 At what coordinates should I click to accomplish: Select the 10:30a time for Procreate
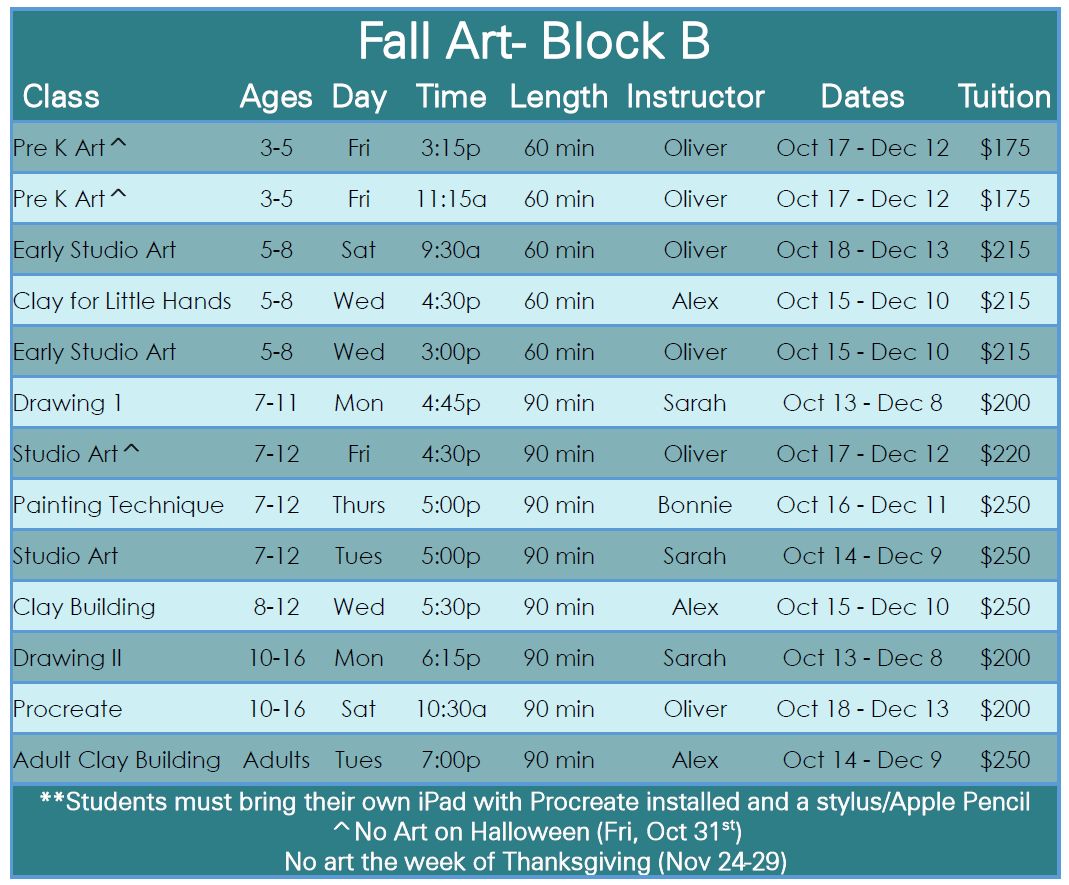tap(451, 709)
